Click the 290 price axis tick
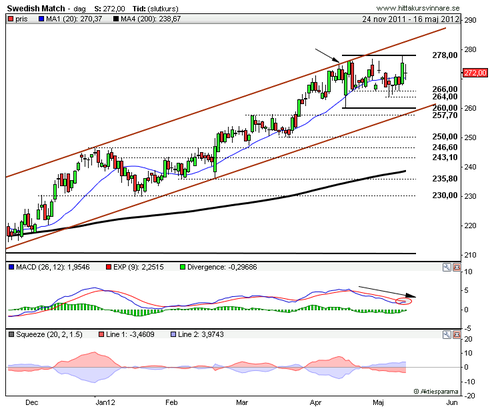 click(470, 20)
